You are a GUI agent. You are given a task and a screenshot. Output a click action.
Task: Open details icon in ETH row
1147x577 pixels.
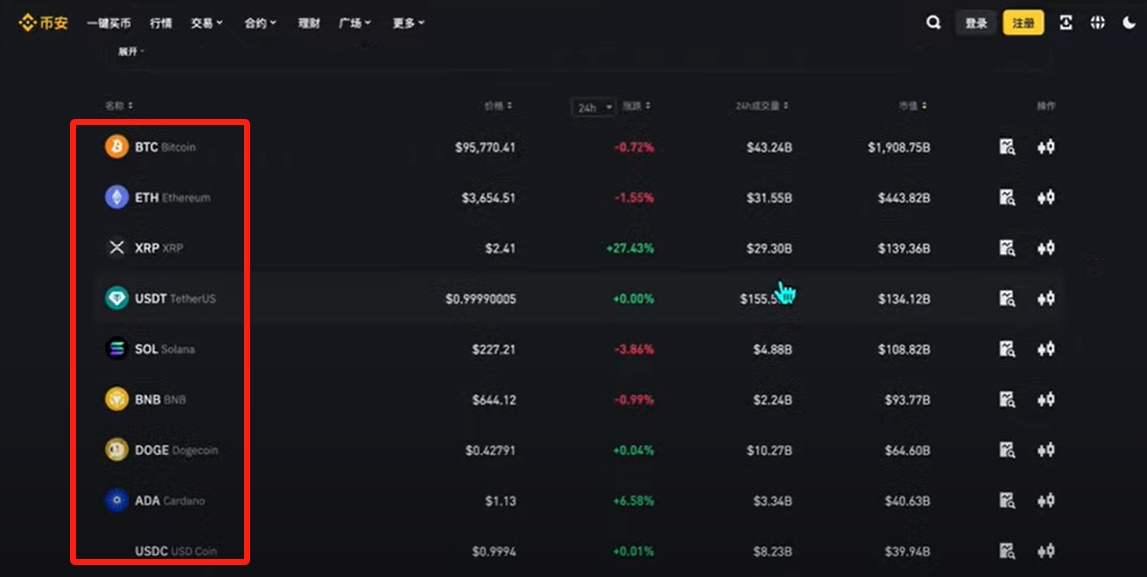(x=1007, y=197)
